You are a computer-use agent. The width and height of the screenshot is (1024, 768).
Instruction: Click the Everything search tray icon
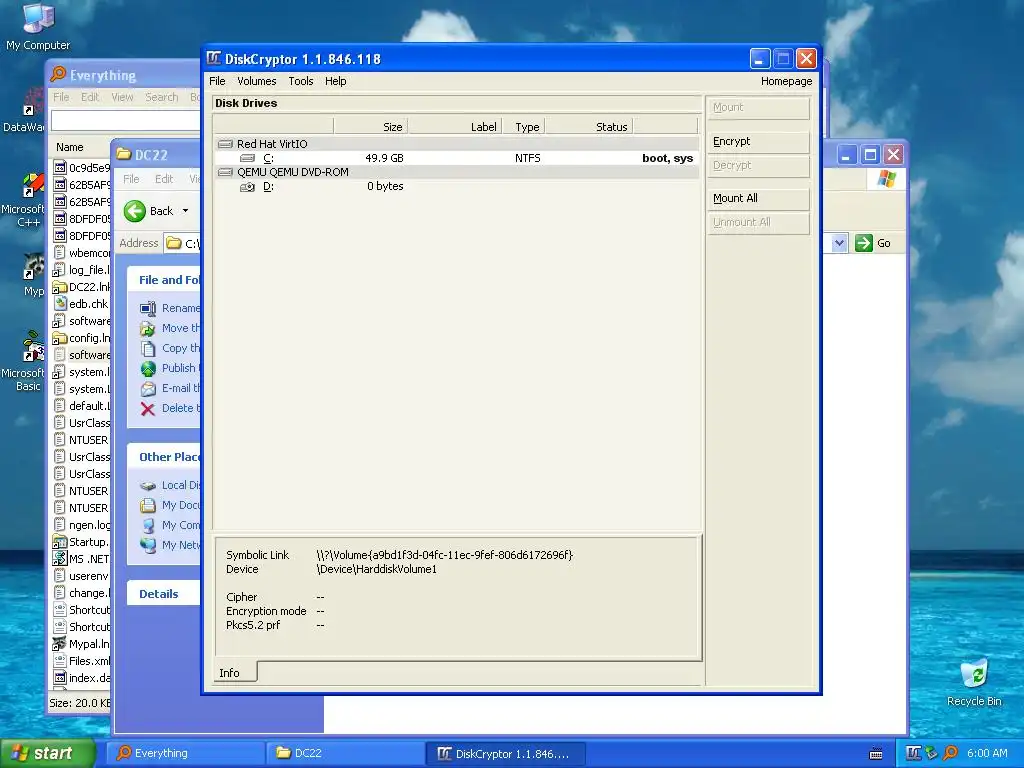[951, 753]
